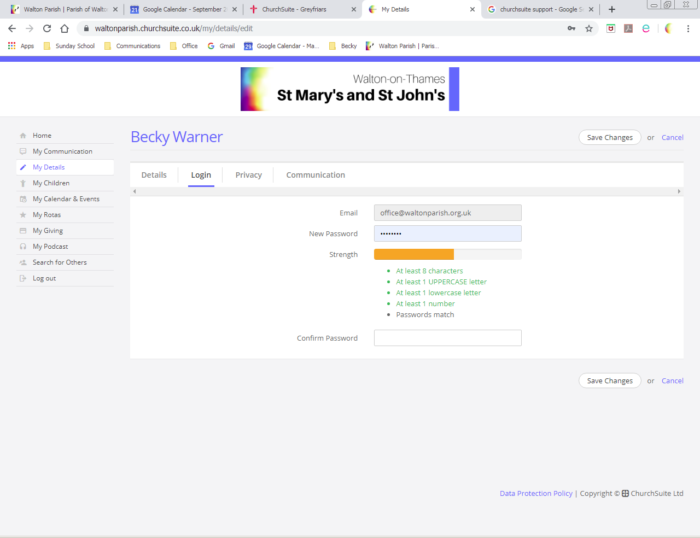Click the Log out icon in sidebar
The height and width of the screenshot is (538, 700).
point(23,278)
